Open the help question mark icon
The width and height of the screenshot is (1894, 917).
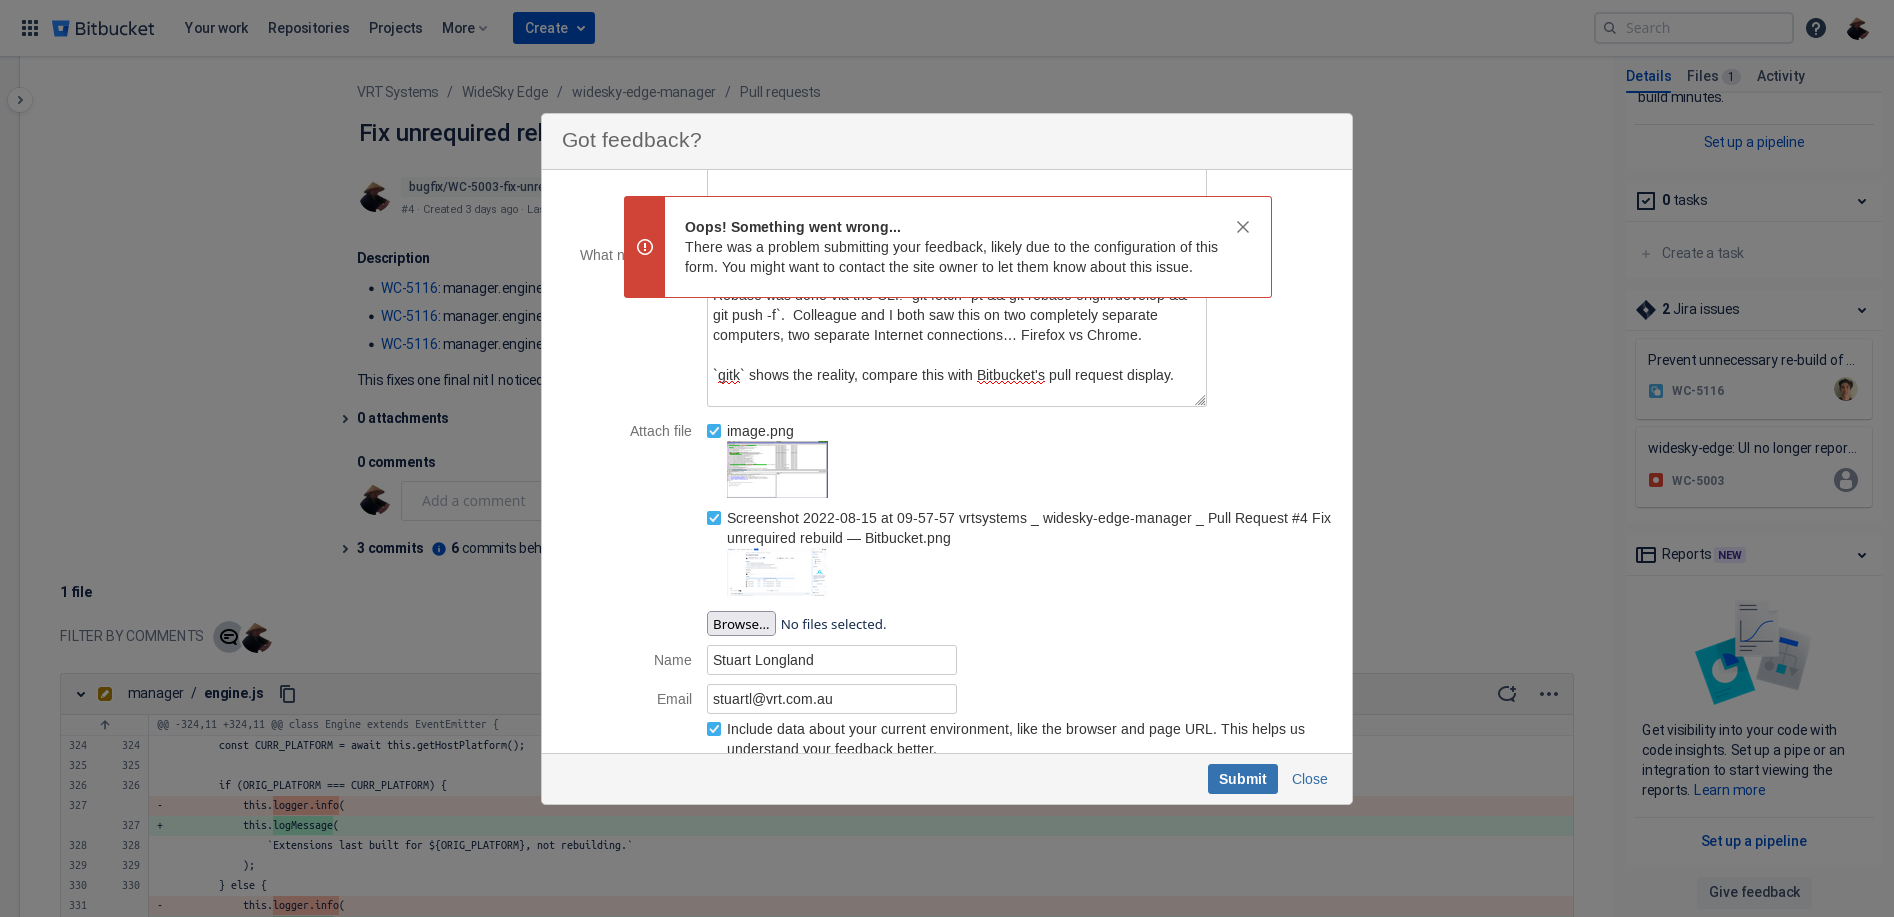[1816, 28]
